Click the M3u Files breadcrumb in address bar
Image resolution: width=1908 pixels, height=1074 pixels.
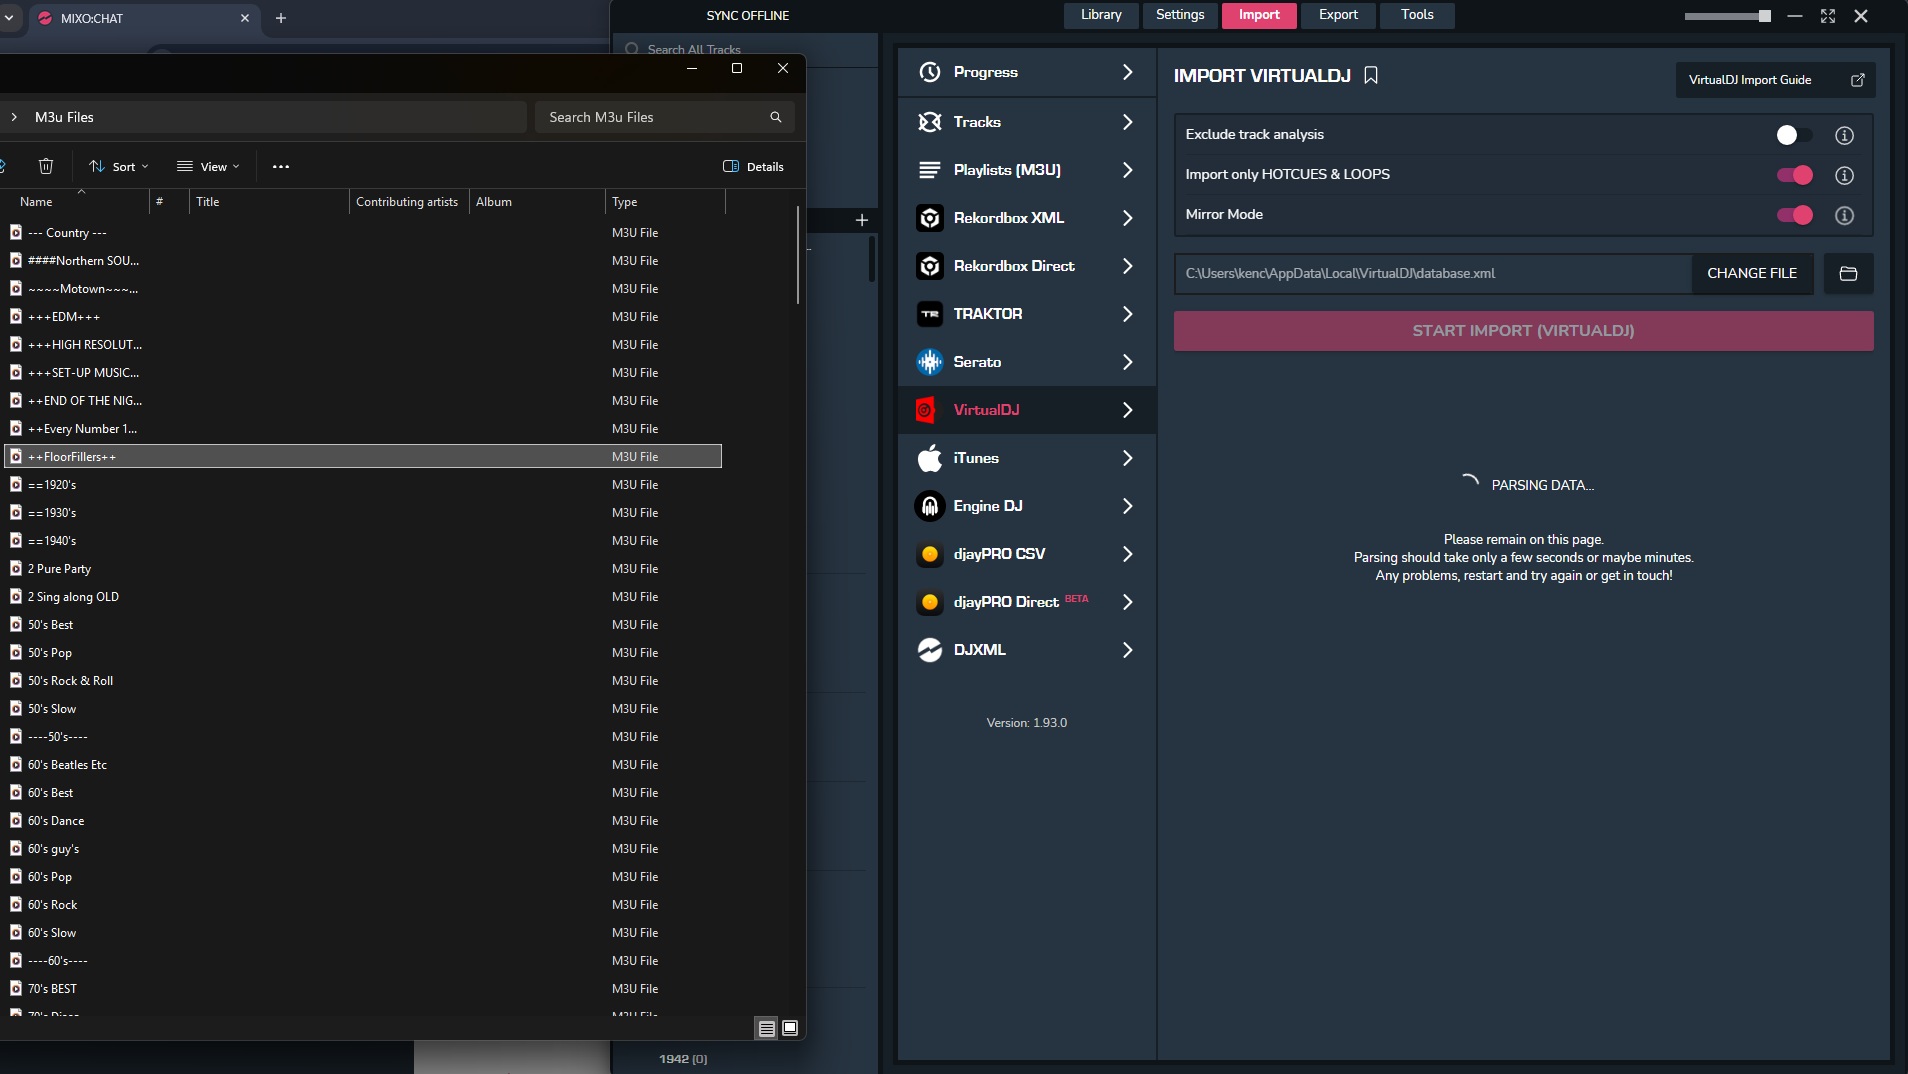[64, 117]
